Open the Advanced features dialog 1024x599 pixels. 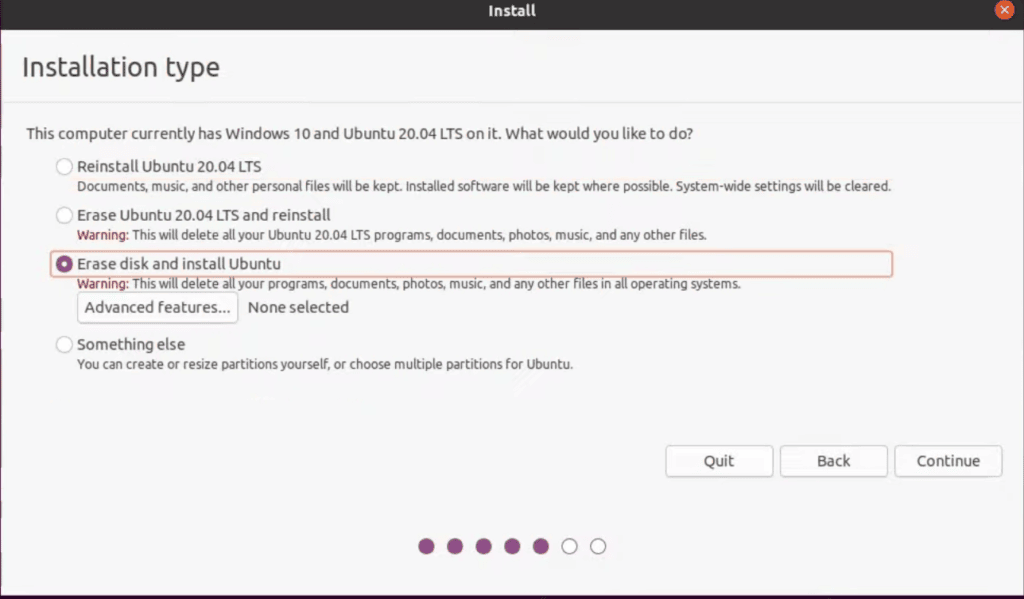(157, 307)
